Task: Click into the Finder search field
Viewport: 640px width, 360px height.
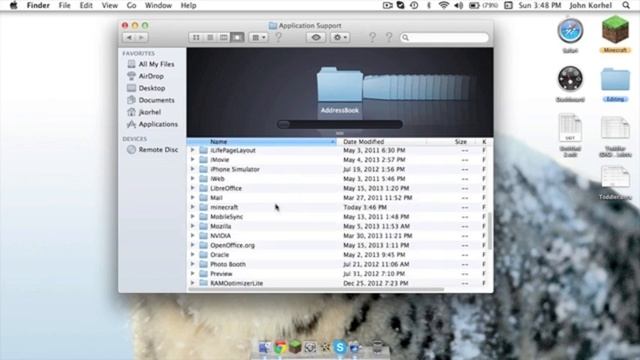Action: coord(444,38)
